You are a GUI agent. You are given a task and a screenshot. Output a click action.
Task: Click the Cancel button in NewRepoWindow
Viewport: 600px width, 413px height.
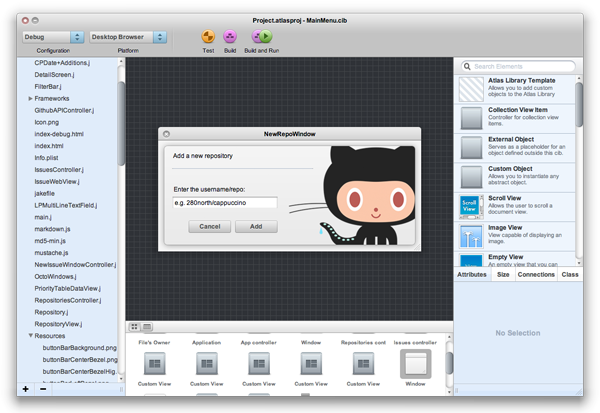[209, 227]
